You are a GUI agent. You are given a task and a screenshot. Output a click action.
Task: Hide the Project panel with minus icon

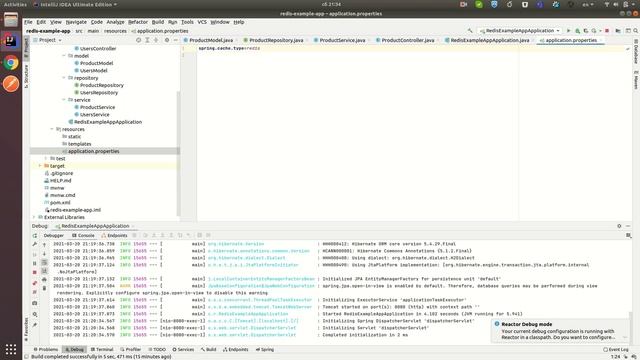[x=176, y=40]
